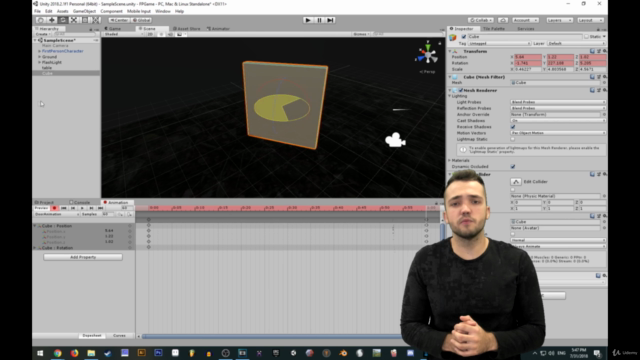The width and height of the screenshot is (640, 360).
Task: Toggle Receive Shadows checkbox
Action: (513, 127)
